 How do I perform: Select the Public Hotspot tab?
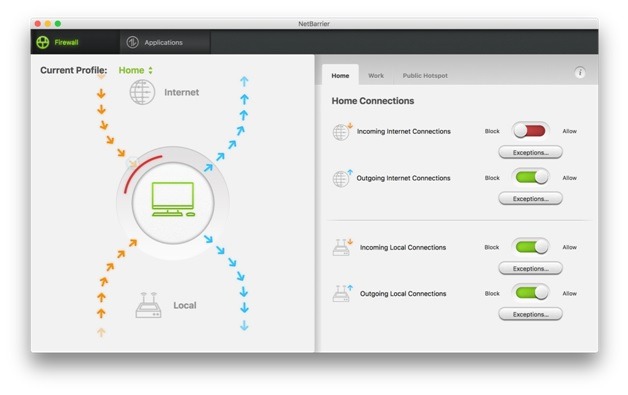[425, 75]
